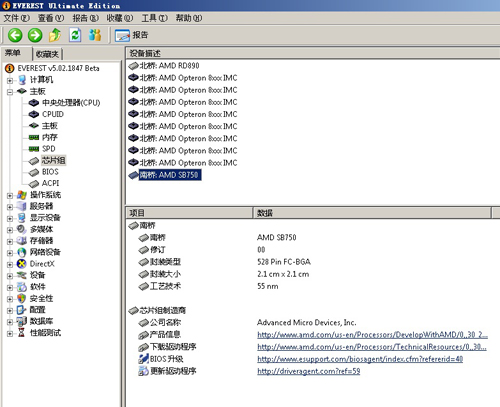Select device row 北桥: AMD RD890
Screen dimensions: 500x407
tap(164, 66)
